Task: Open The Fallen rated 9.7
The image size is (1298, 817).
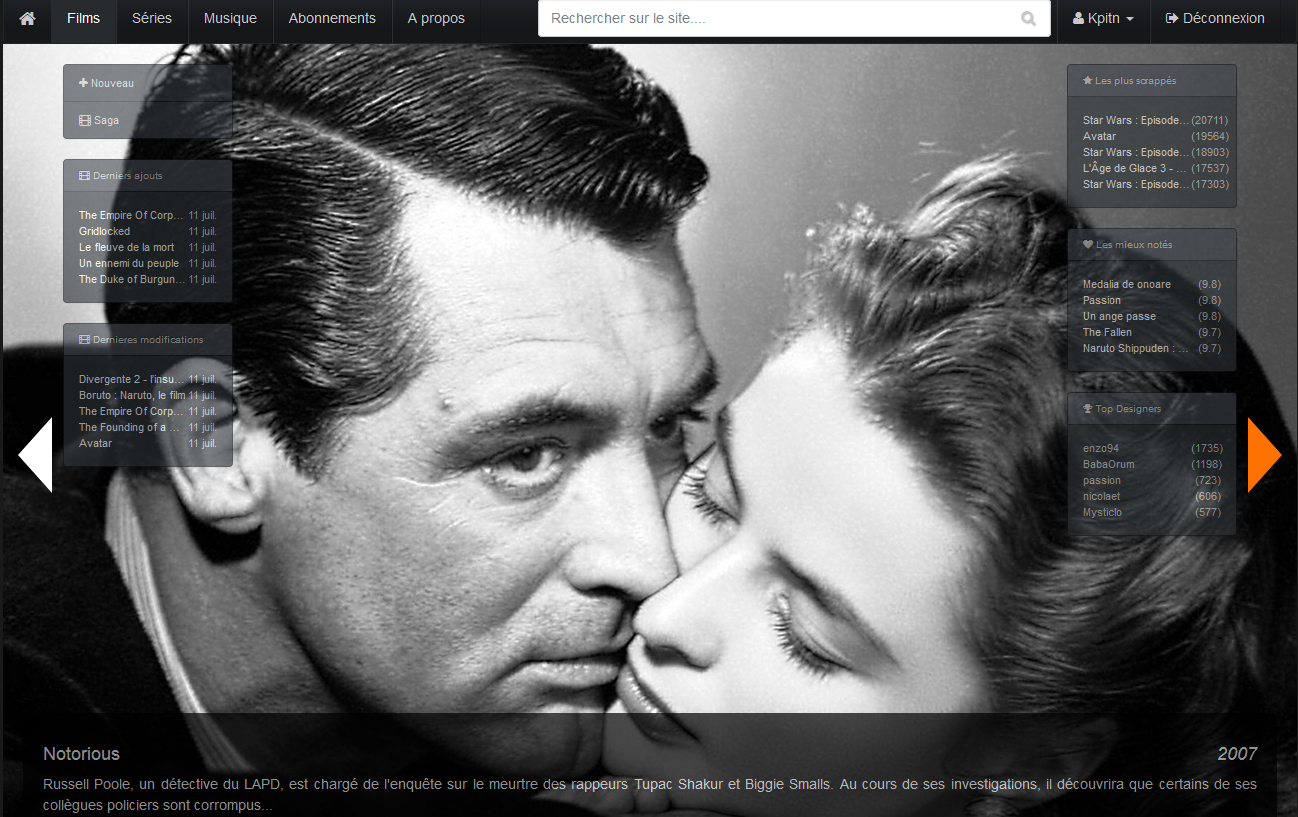Action: coord(1107,332)
